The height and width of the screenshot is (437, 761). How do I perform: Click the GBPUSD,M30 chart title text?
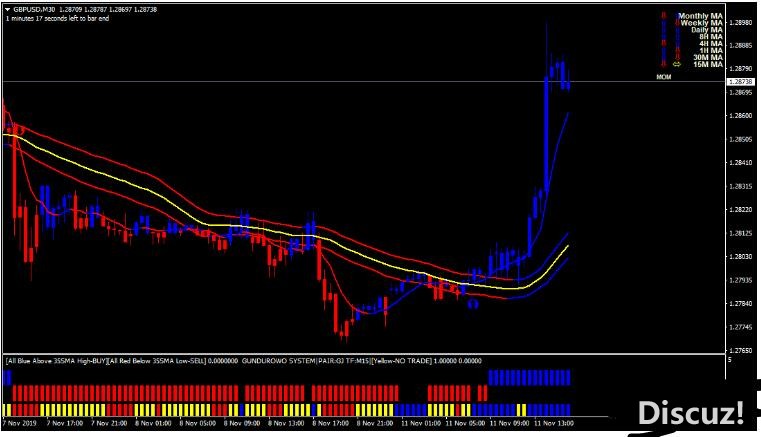[x=34, y=9]
